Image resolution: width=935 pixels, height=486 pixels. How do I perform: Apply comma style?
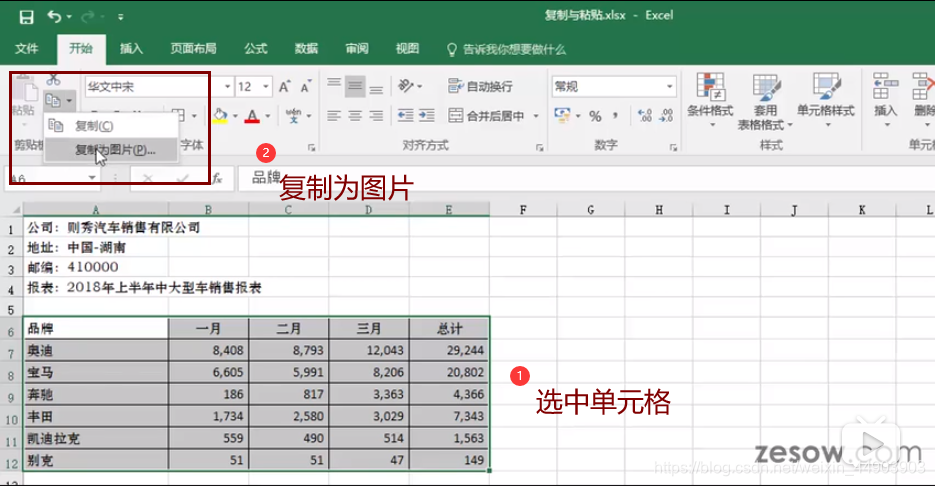(x=615, y=115)
